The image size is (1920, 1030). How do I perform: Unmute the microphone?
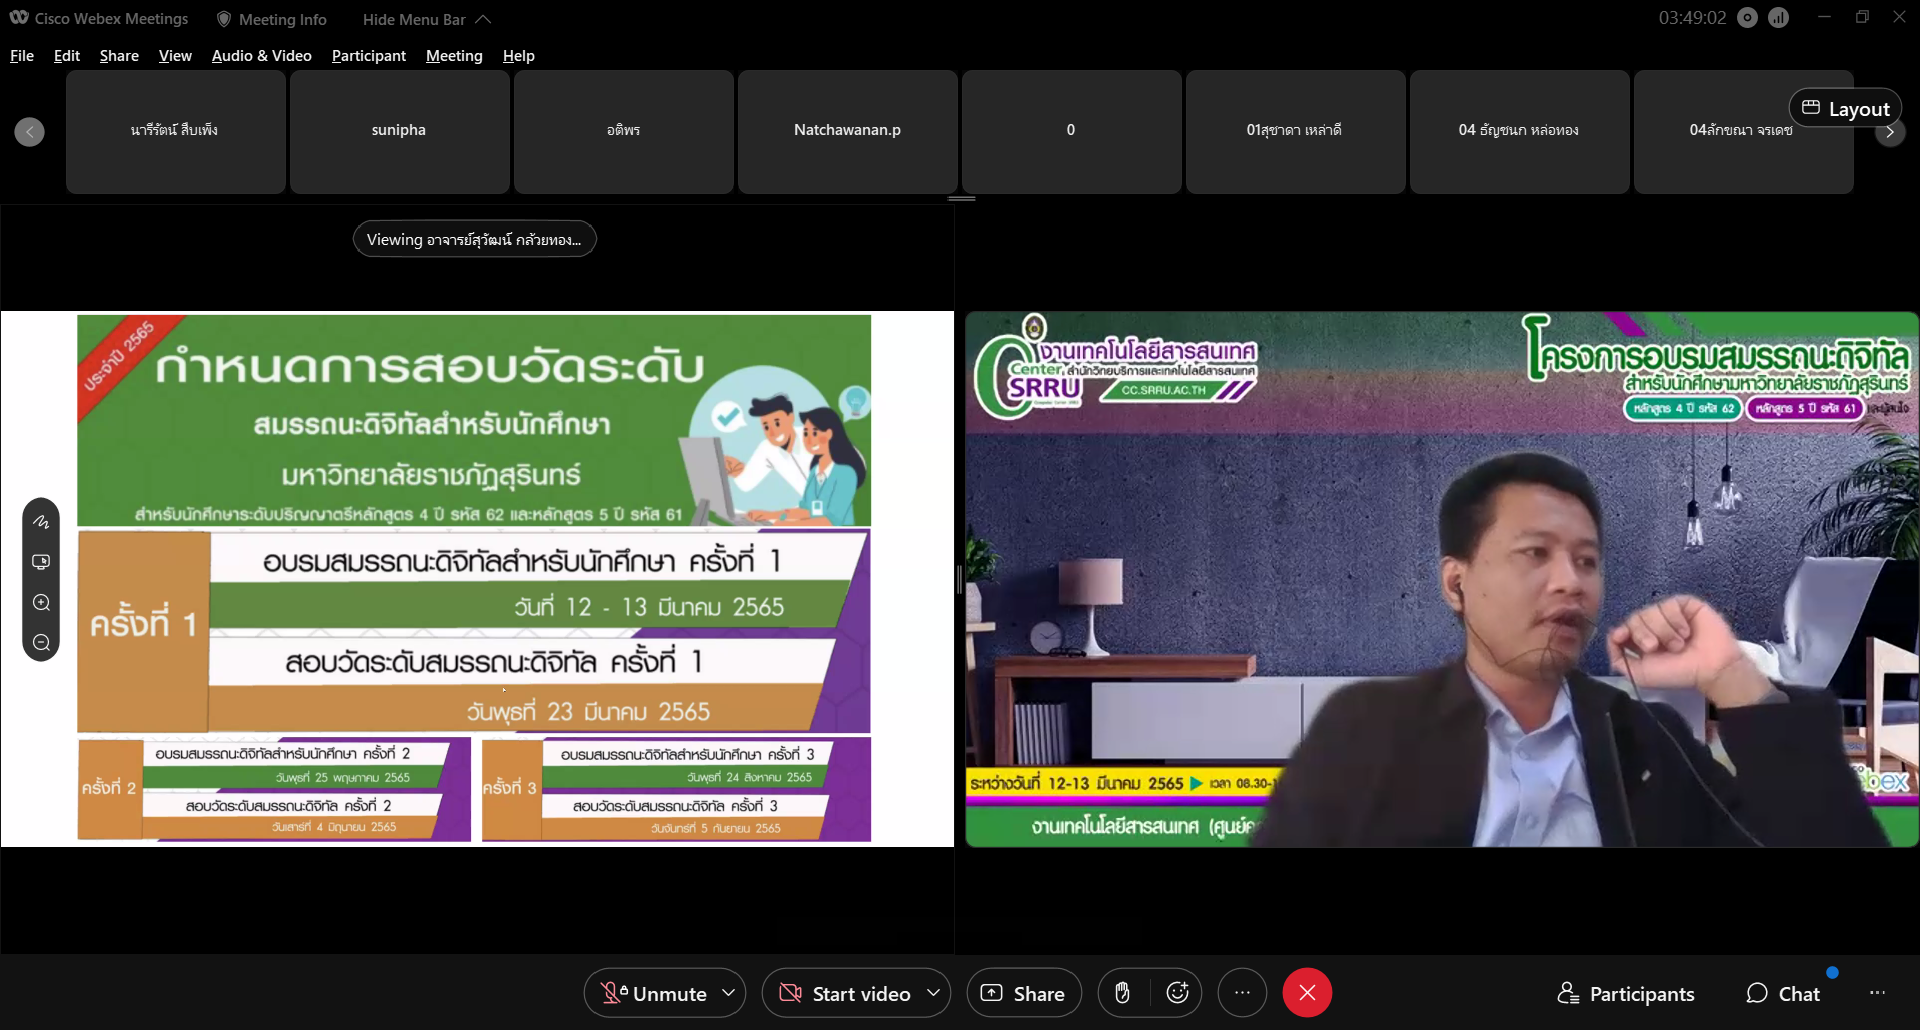pos(654,993)
